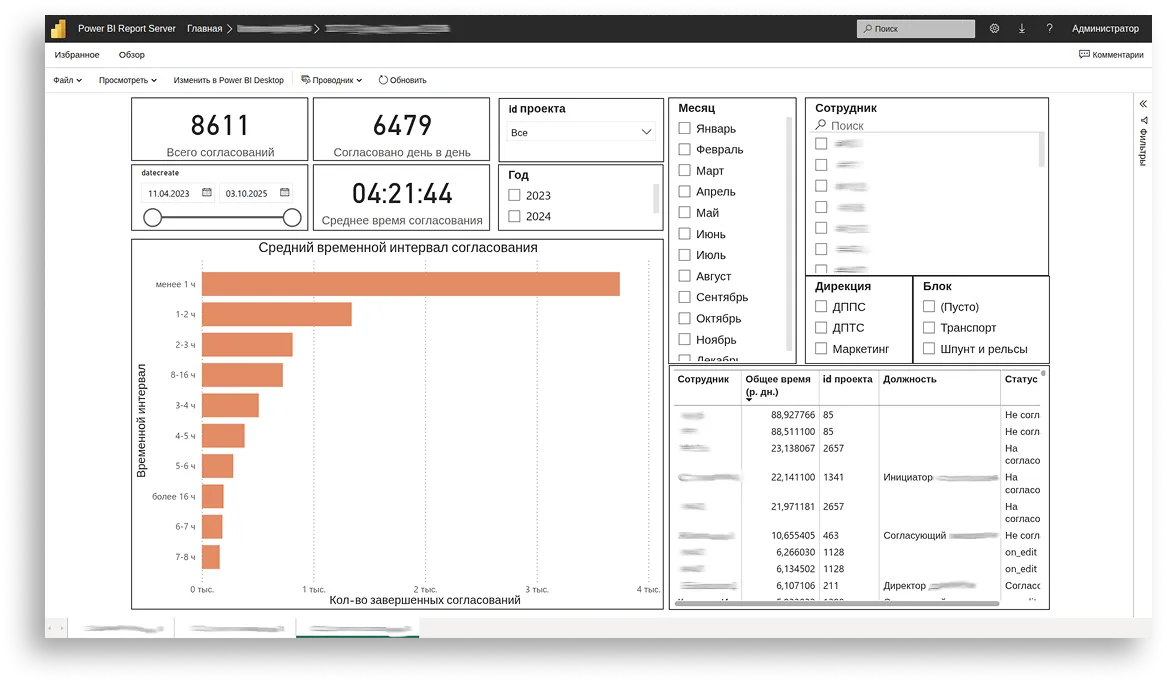Open the help question mark icon

(1049, 29)
